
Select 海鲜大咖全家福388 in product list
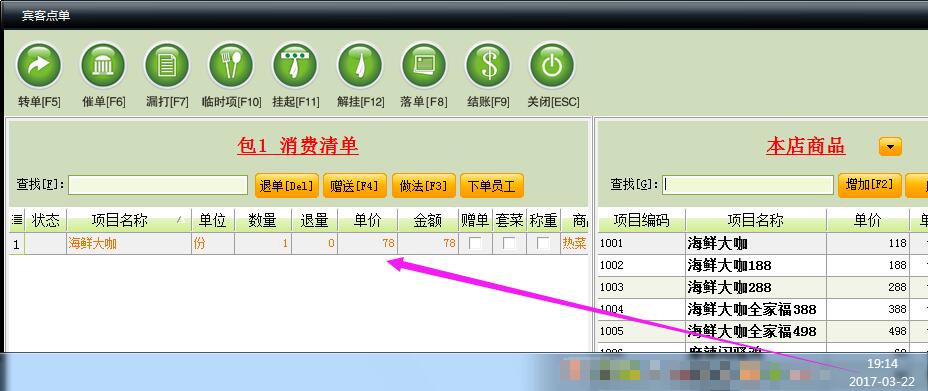[752, 309]
